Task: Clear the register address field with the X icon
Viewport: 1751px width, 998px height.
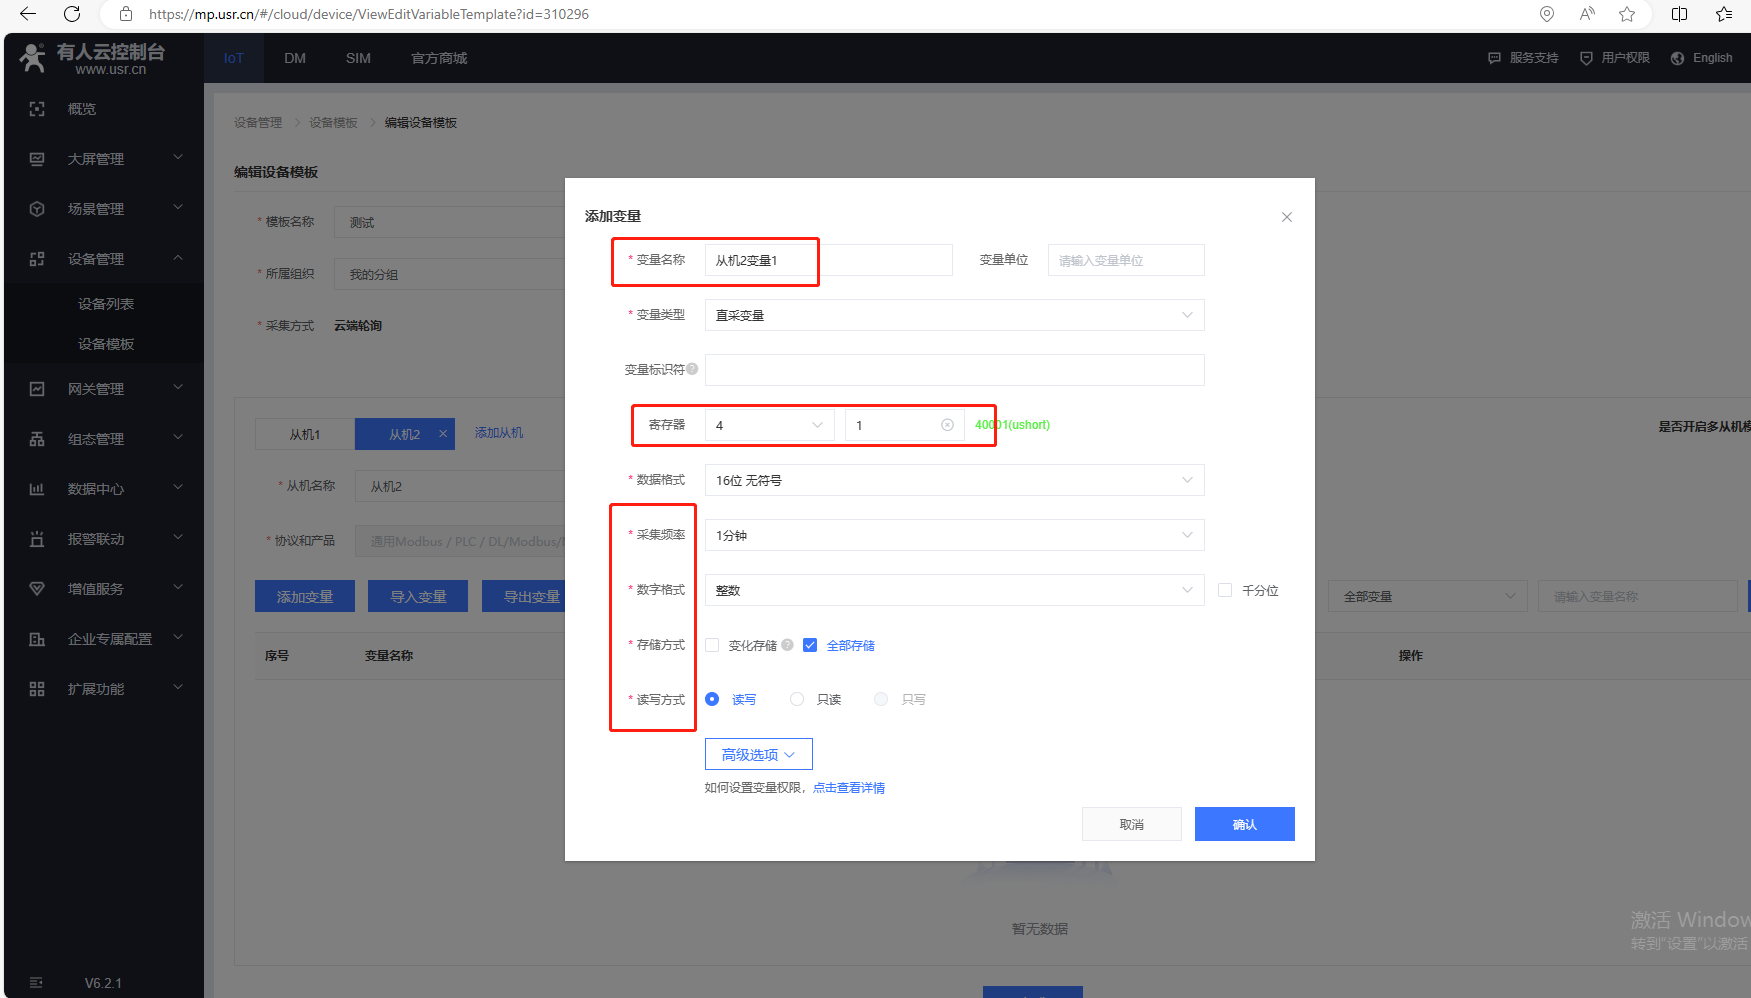Action: [x=947, y=425]
